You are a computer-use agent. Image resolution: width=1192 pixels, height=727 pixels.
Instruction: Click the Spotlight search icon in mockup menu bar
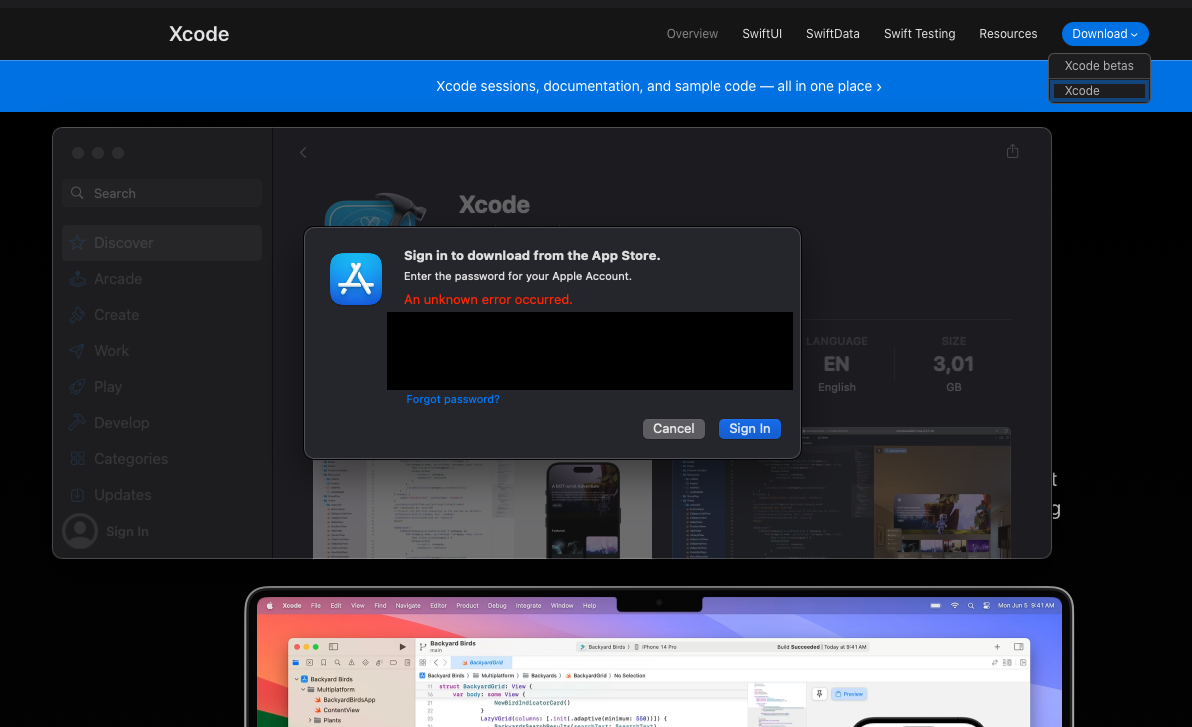971,606
